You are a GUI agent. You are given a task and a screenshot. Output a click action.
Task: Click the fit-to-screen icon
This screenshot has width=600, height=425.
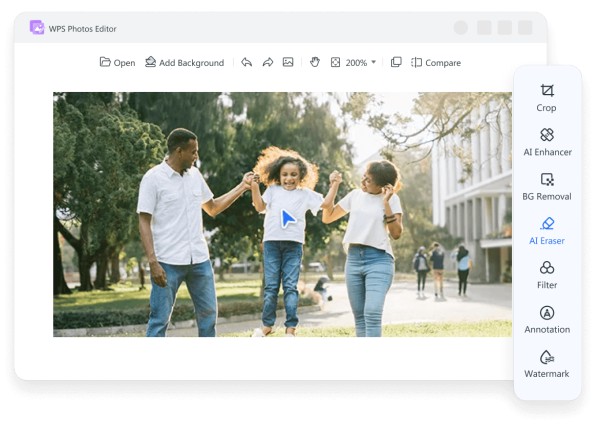[x=335, y=62]
